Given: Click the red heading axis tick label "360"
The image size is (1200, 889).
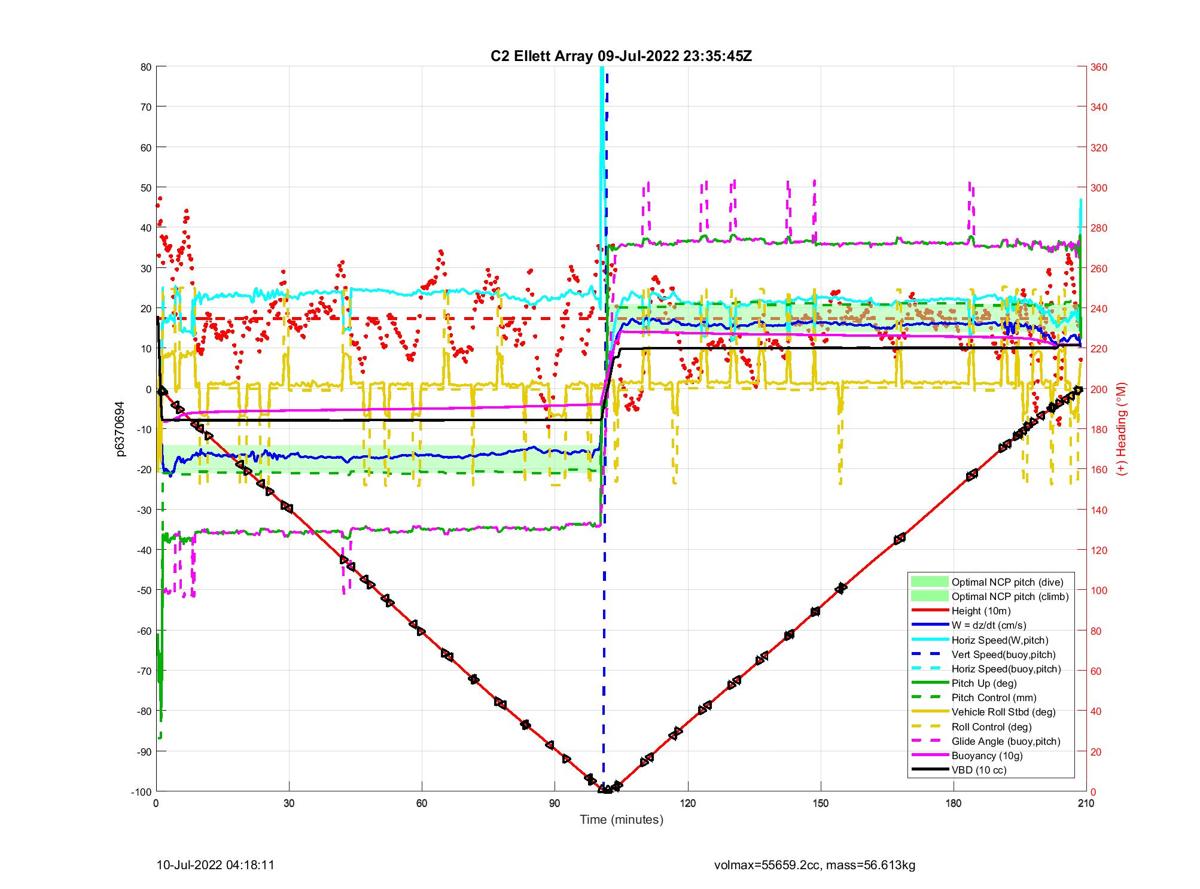Looking at the screenshot, I should pos(1100,67).
